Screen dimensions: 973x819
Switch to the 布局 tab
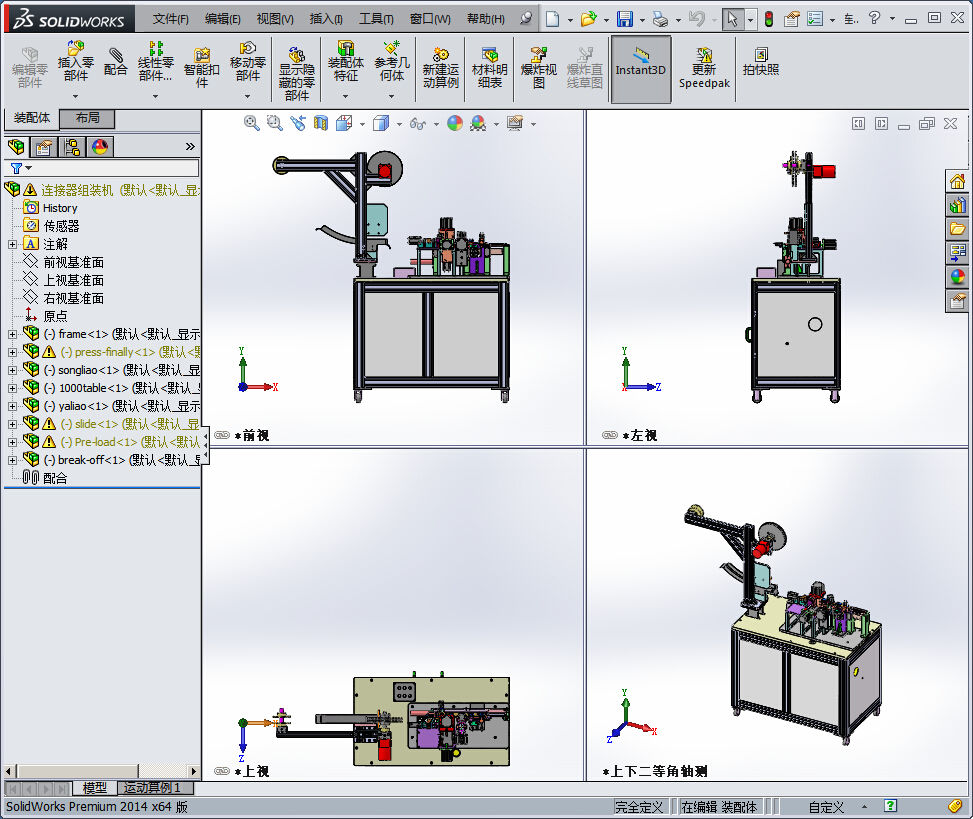pyautogui.click(x=87, y=118)
